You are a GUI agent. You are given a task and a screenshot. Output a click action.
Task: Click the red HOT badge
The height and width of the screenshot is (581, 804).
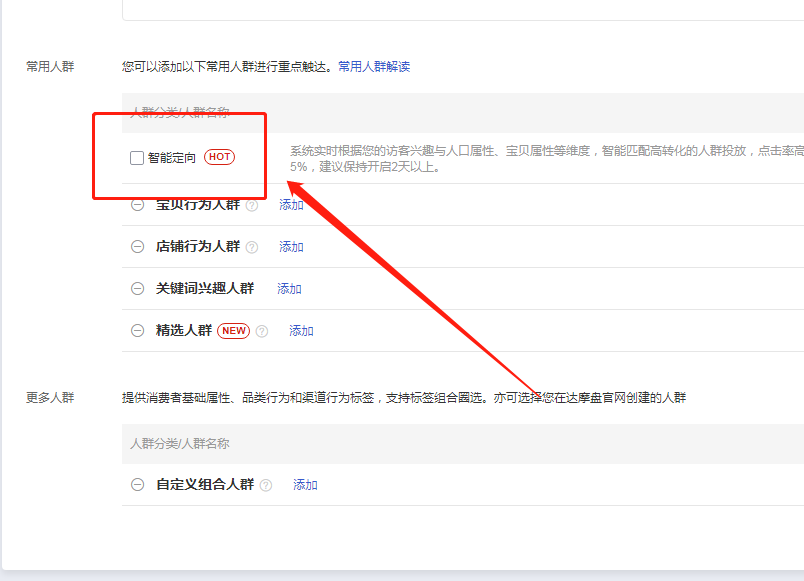(x=219, y=157)
